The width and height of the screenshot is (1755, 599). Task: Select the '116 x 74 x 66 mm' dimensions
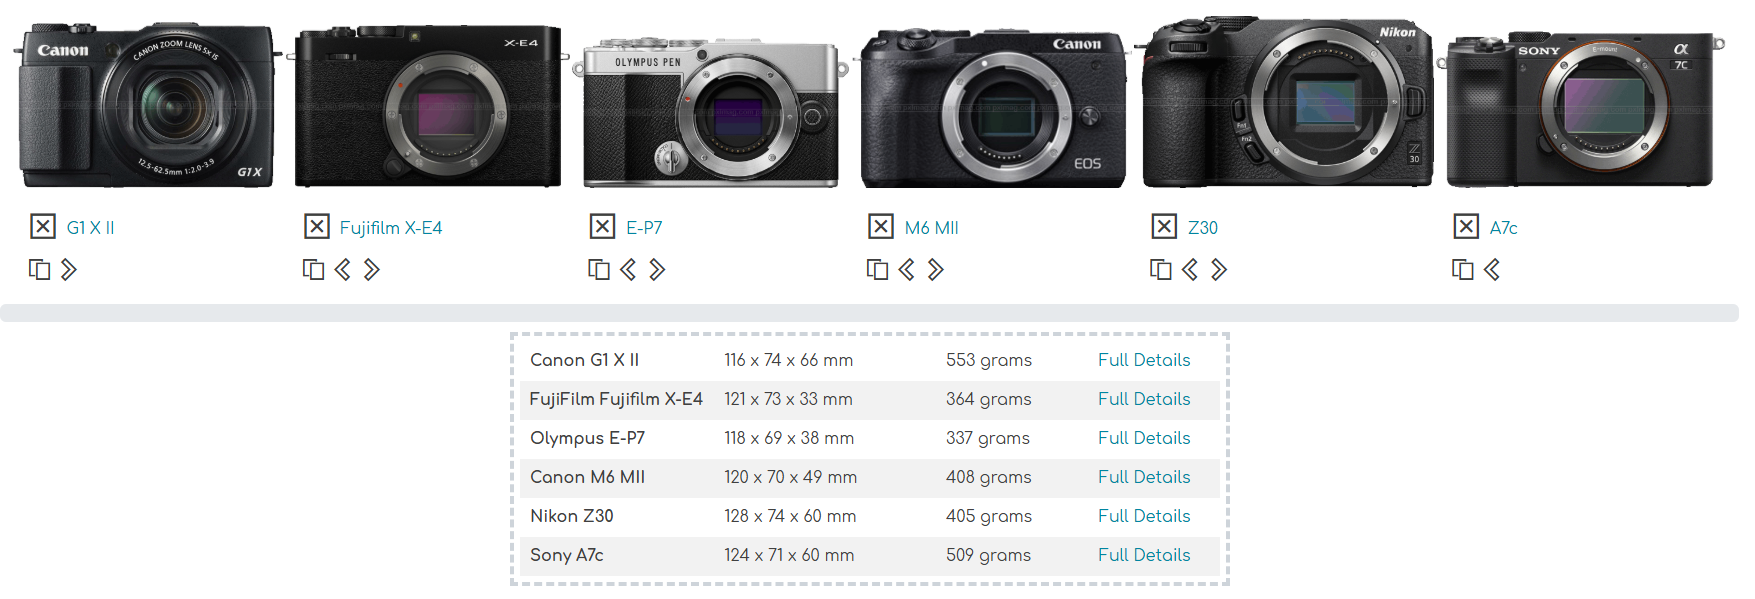(x=789, y=360)
